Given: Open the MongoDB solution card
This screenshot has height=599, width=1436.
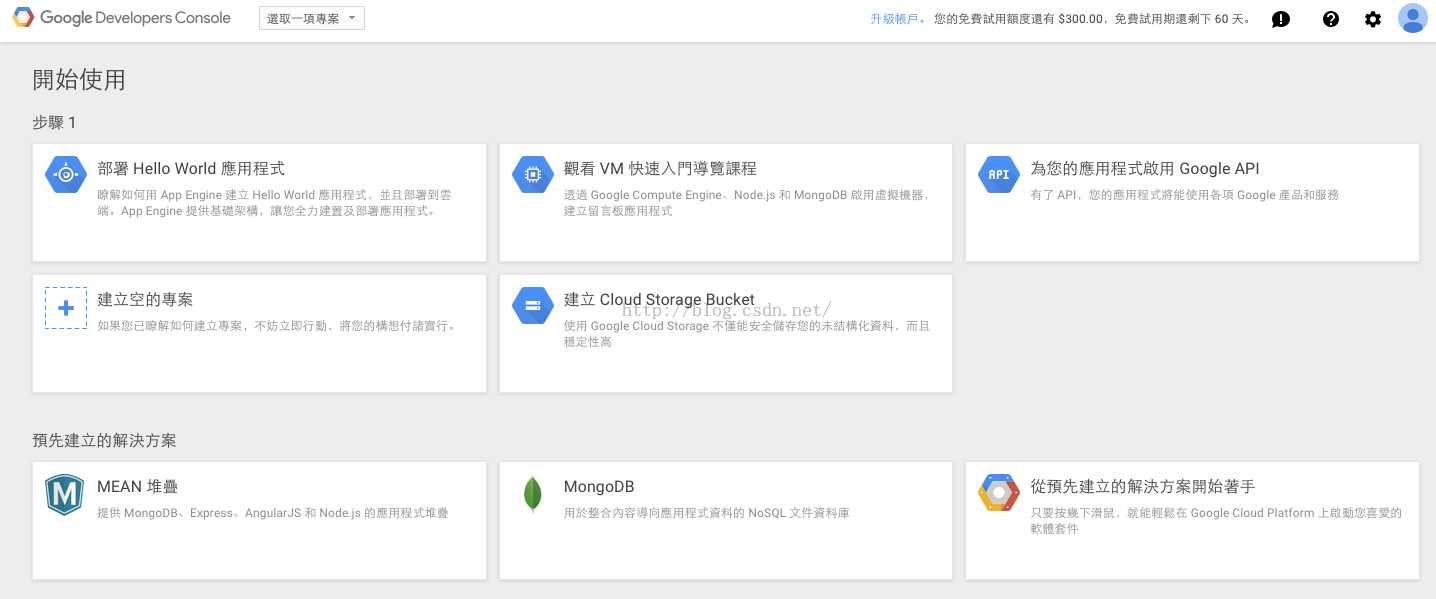Looking at the screenshot, I should pyautogui.click(x=726, y=520).
